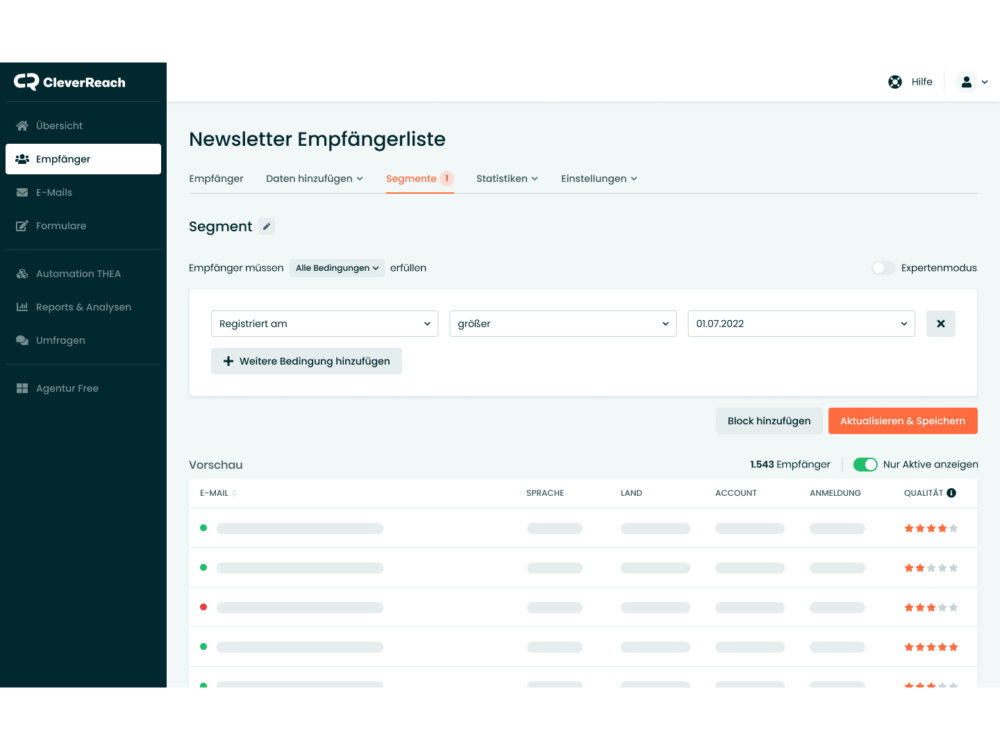Open the Alle Bedingungen dropdown
The width and height of the screenshot is (1000, 750).
pos(337,268)
